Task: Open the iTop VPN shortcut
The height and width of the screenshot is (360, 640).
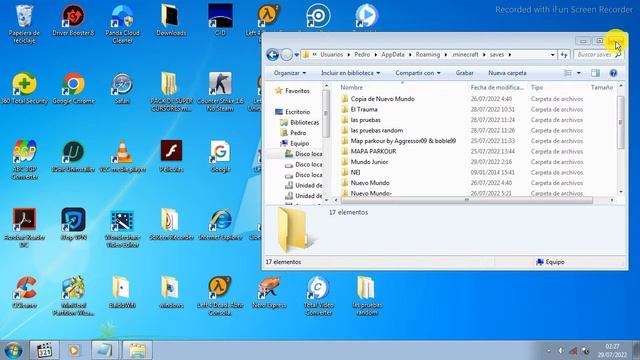Action: [73, 224]
